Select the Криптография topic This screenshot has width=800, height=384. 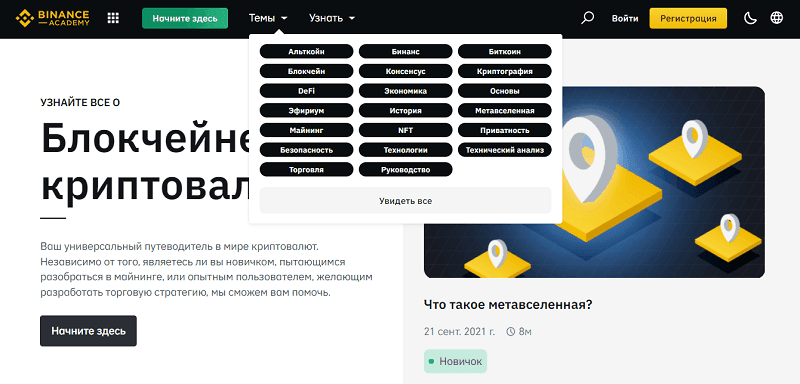click(505, 71)
